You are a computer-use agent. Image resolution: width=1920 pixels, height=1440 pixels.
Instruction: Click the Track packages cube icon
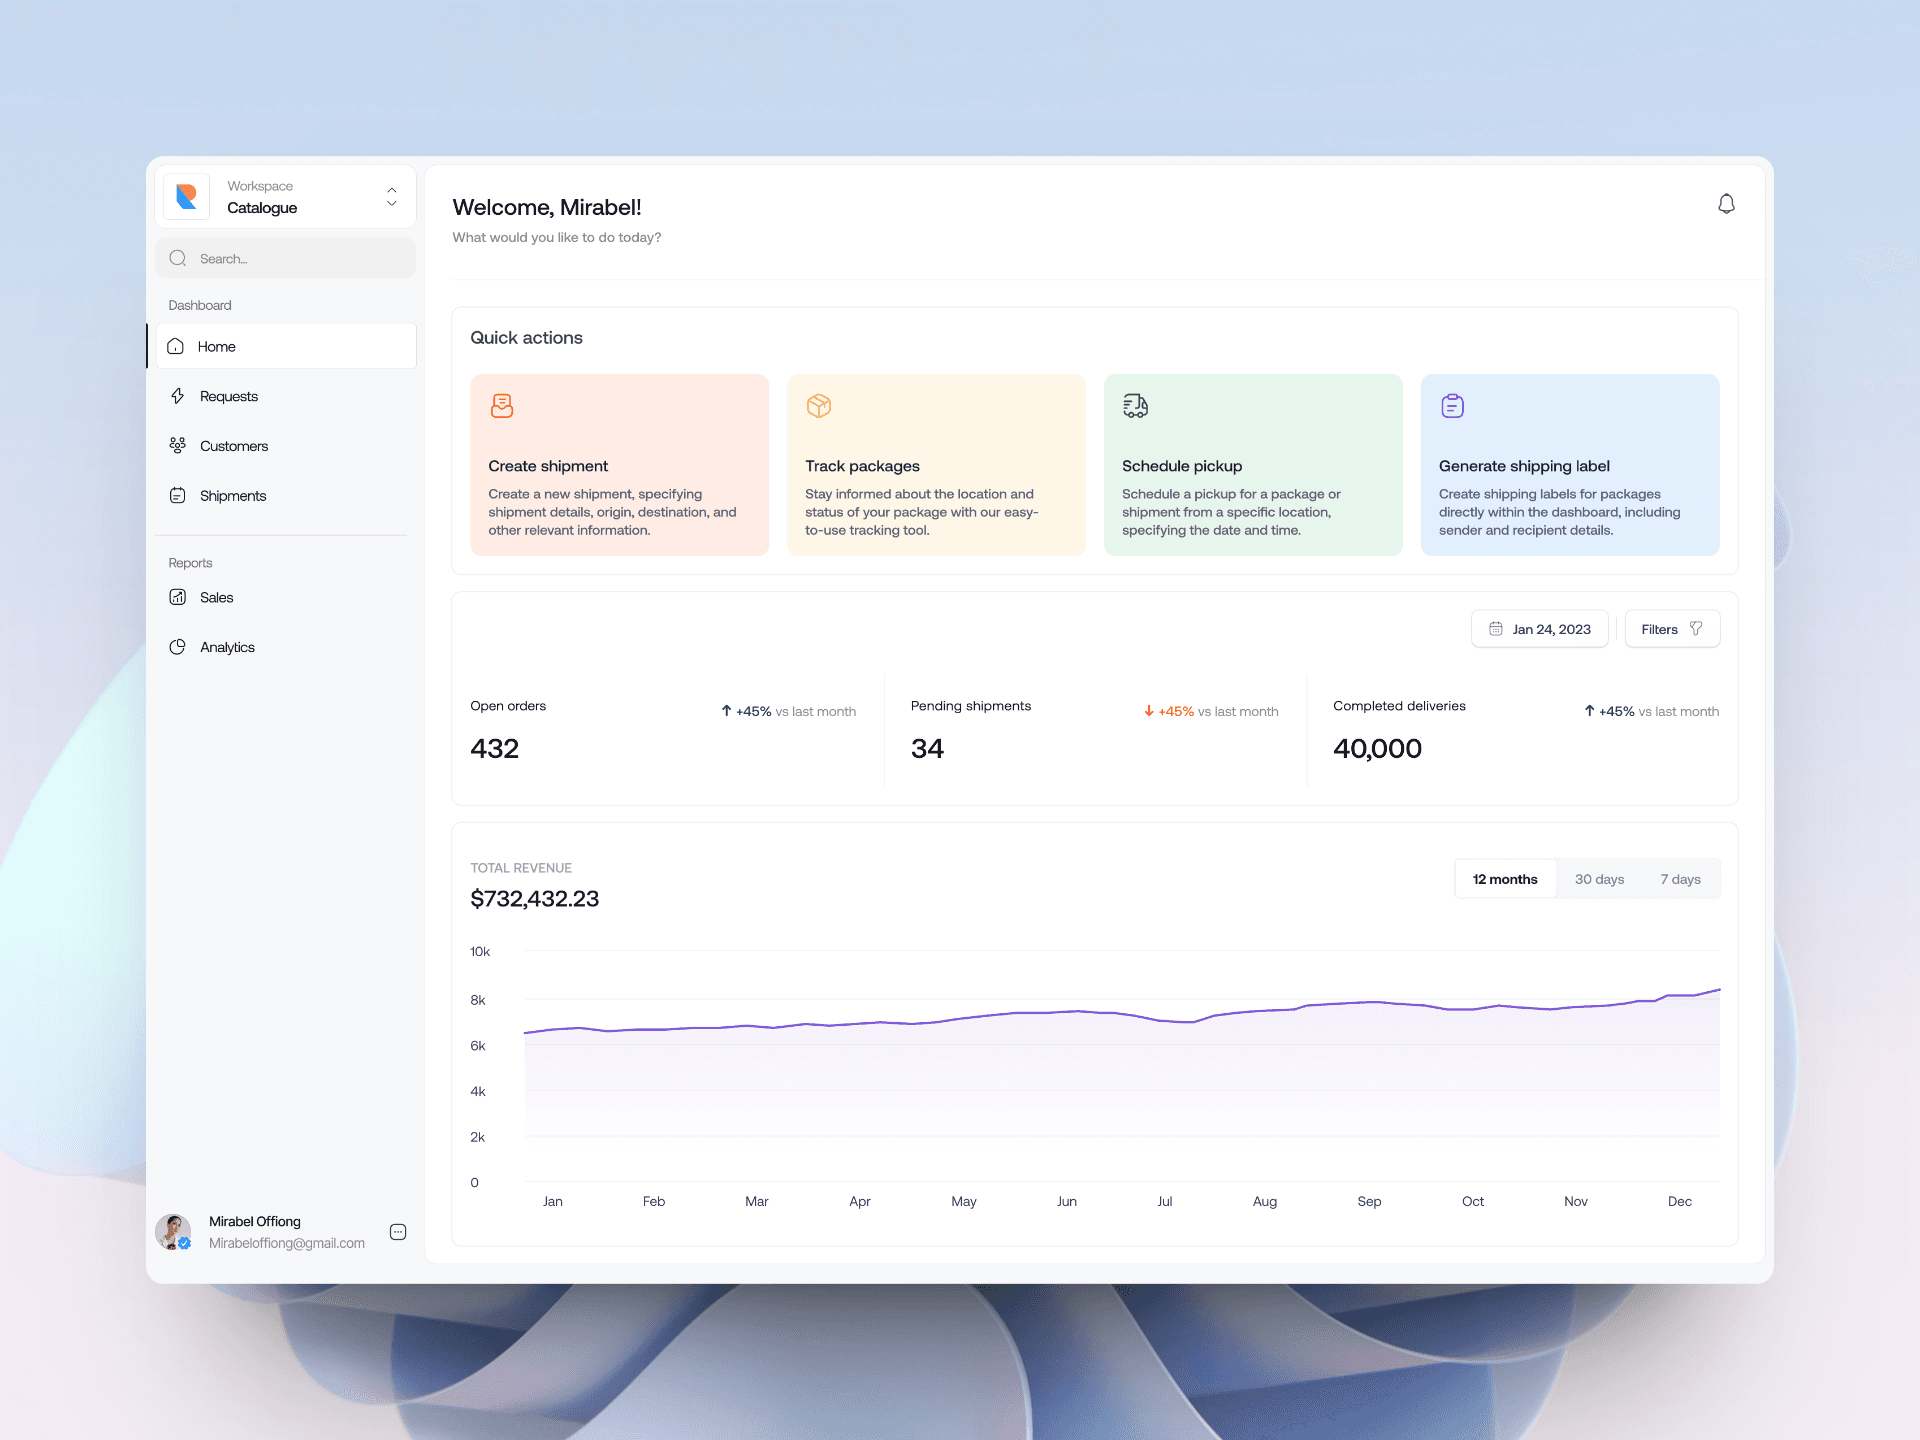point(819,405)
